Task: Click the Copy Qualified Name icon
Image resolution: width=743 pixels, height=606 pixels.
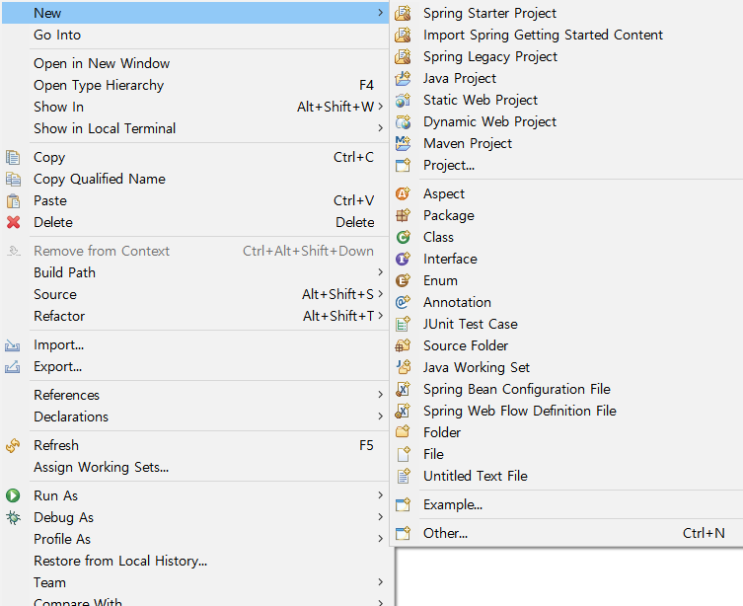Action: click(x=13, y=179)
